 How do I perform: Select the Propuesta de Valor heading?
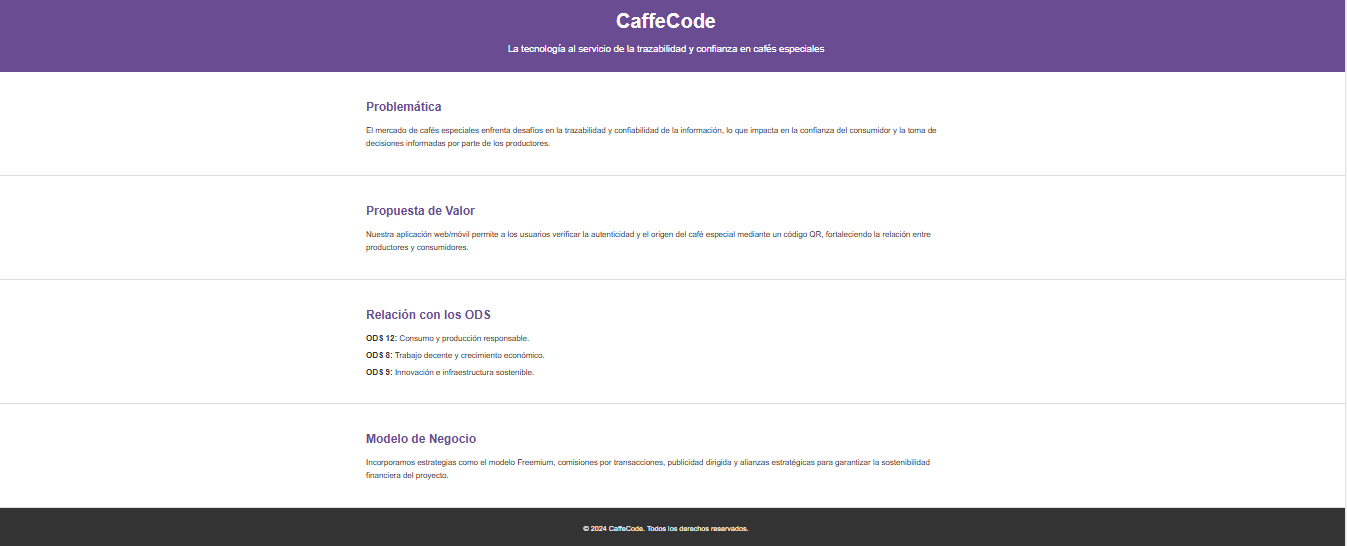tap(420, 211)
